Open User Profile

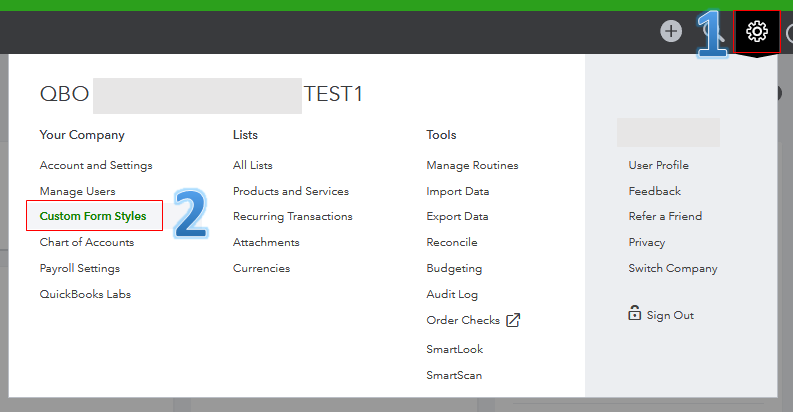tap(658, 165)
